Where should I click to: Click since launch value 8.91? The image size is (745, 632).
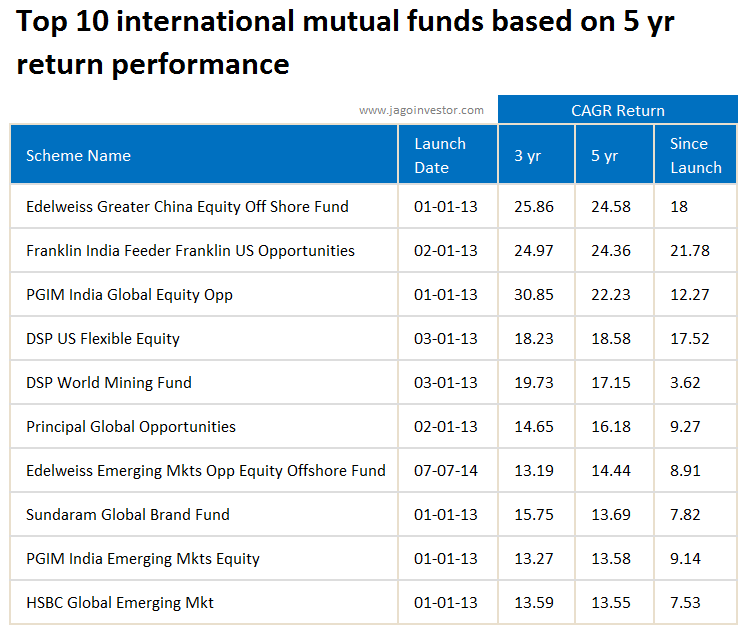coord(685,470)
